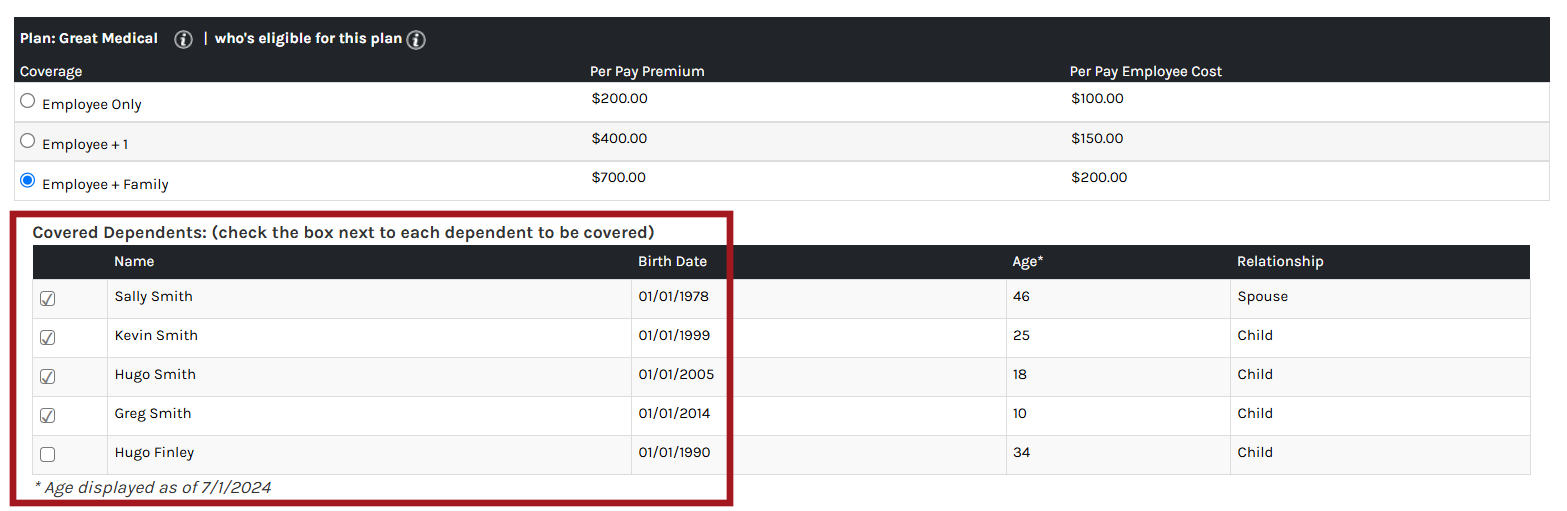The image size is (1567, 511).
Task: Click age 46 in Sally Smith row
Action: pos(1021,297)
